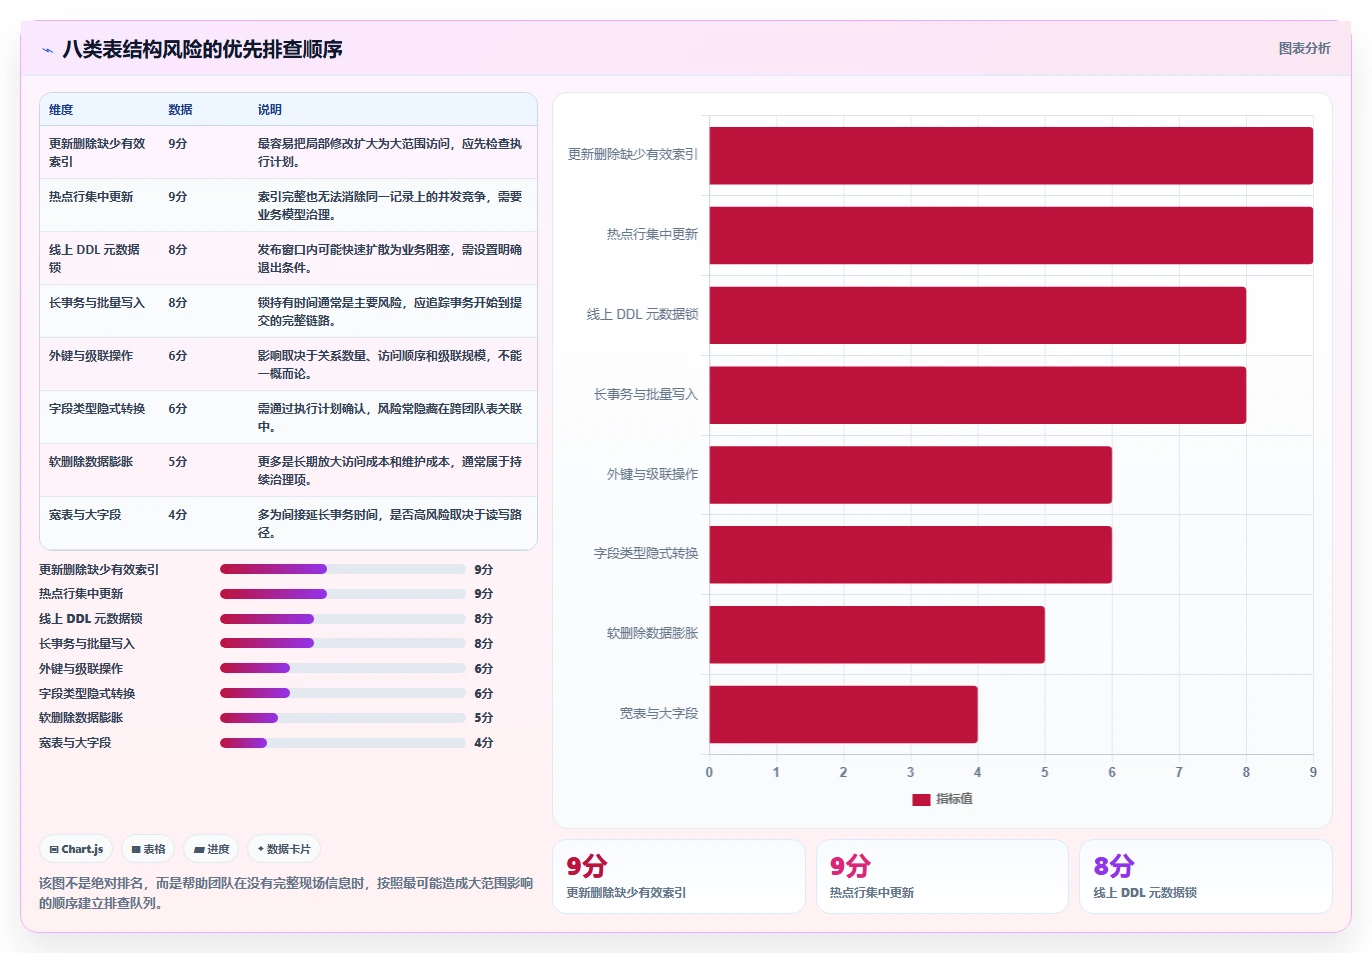Click the footnote text 该图不是绝对排名
The image size is (1372, 953).
coord(286,893)
